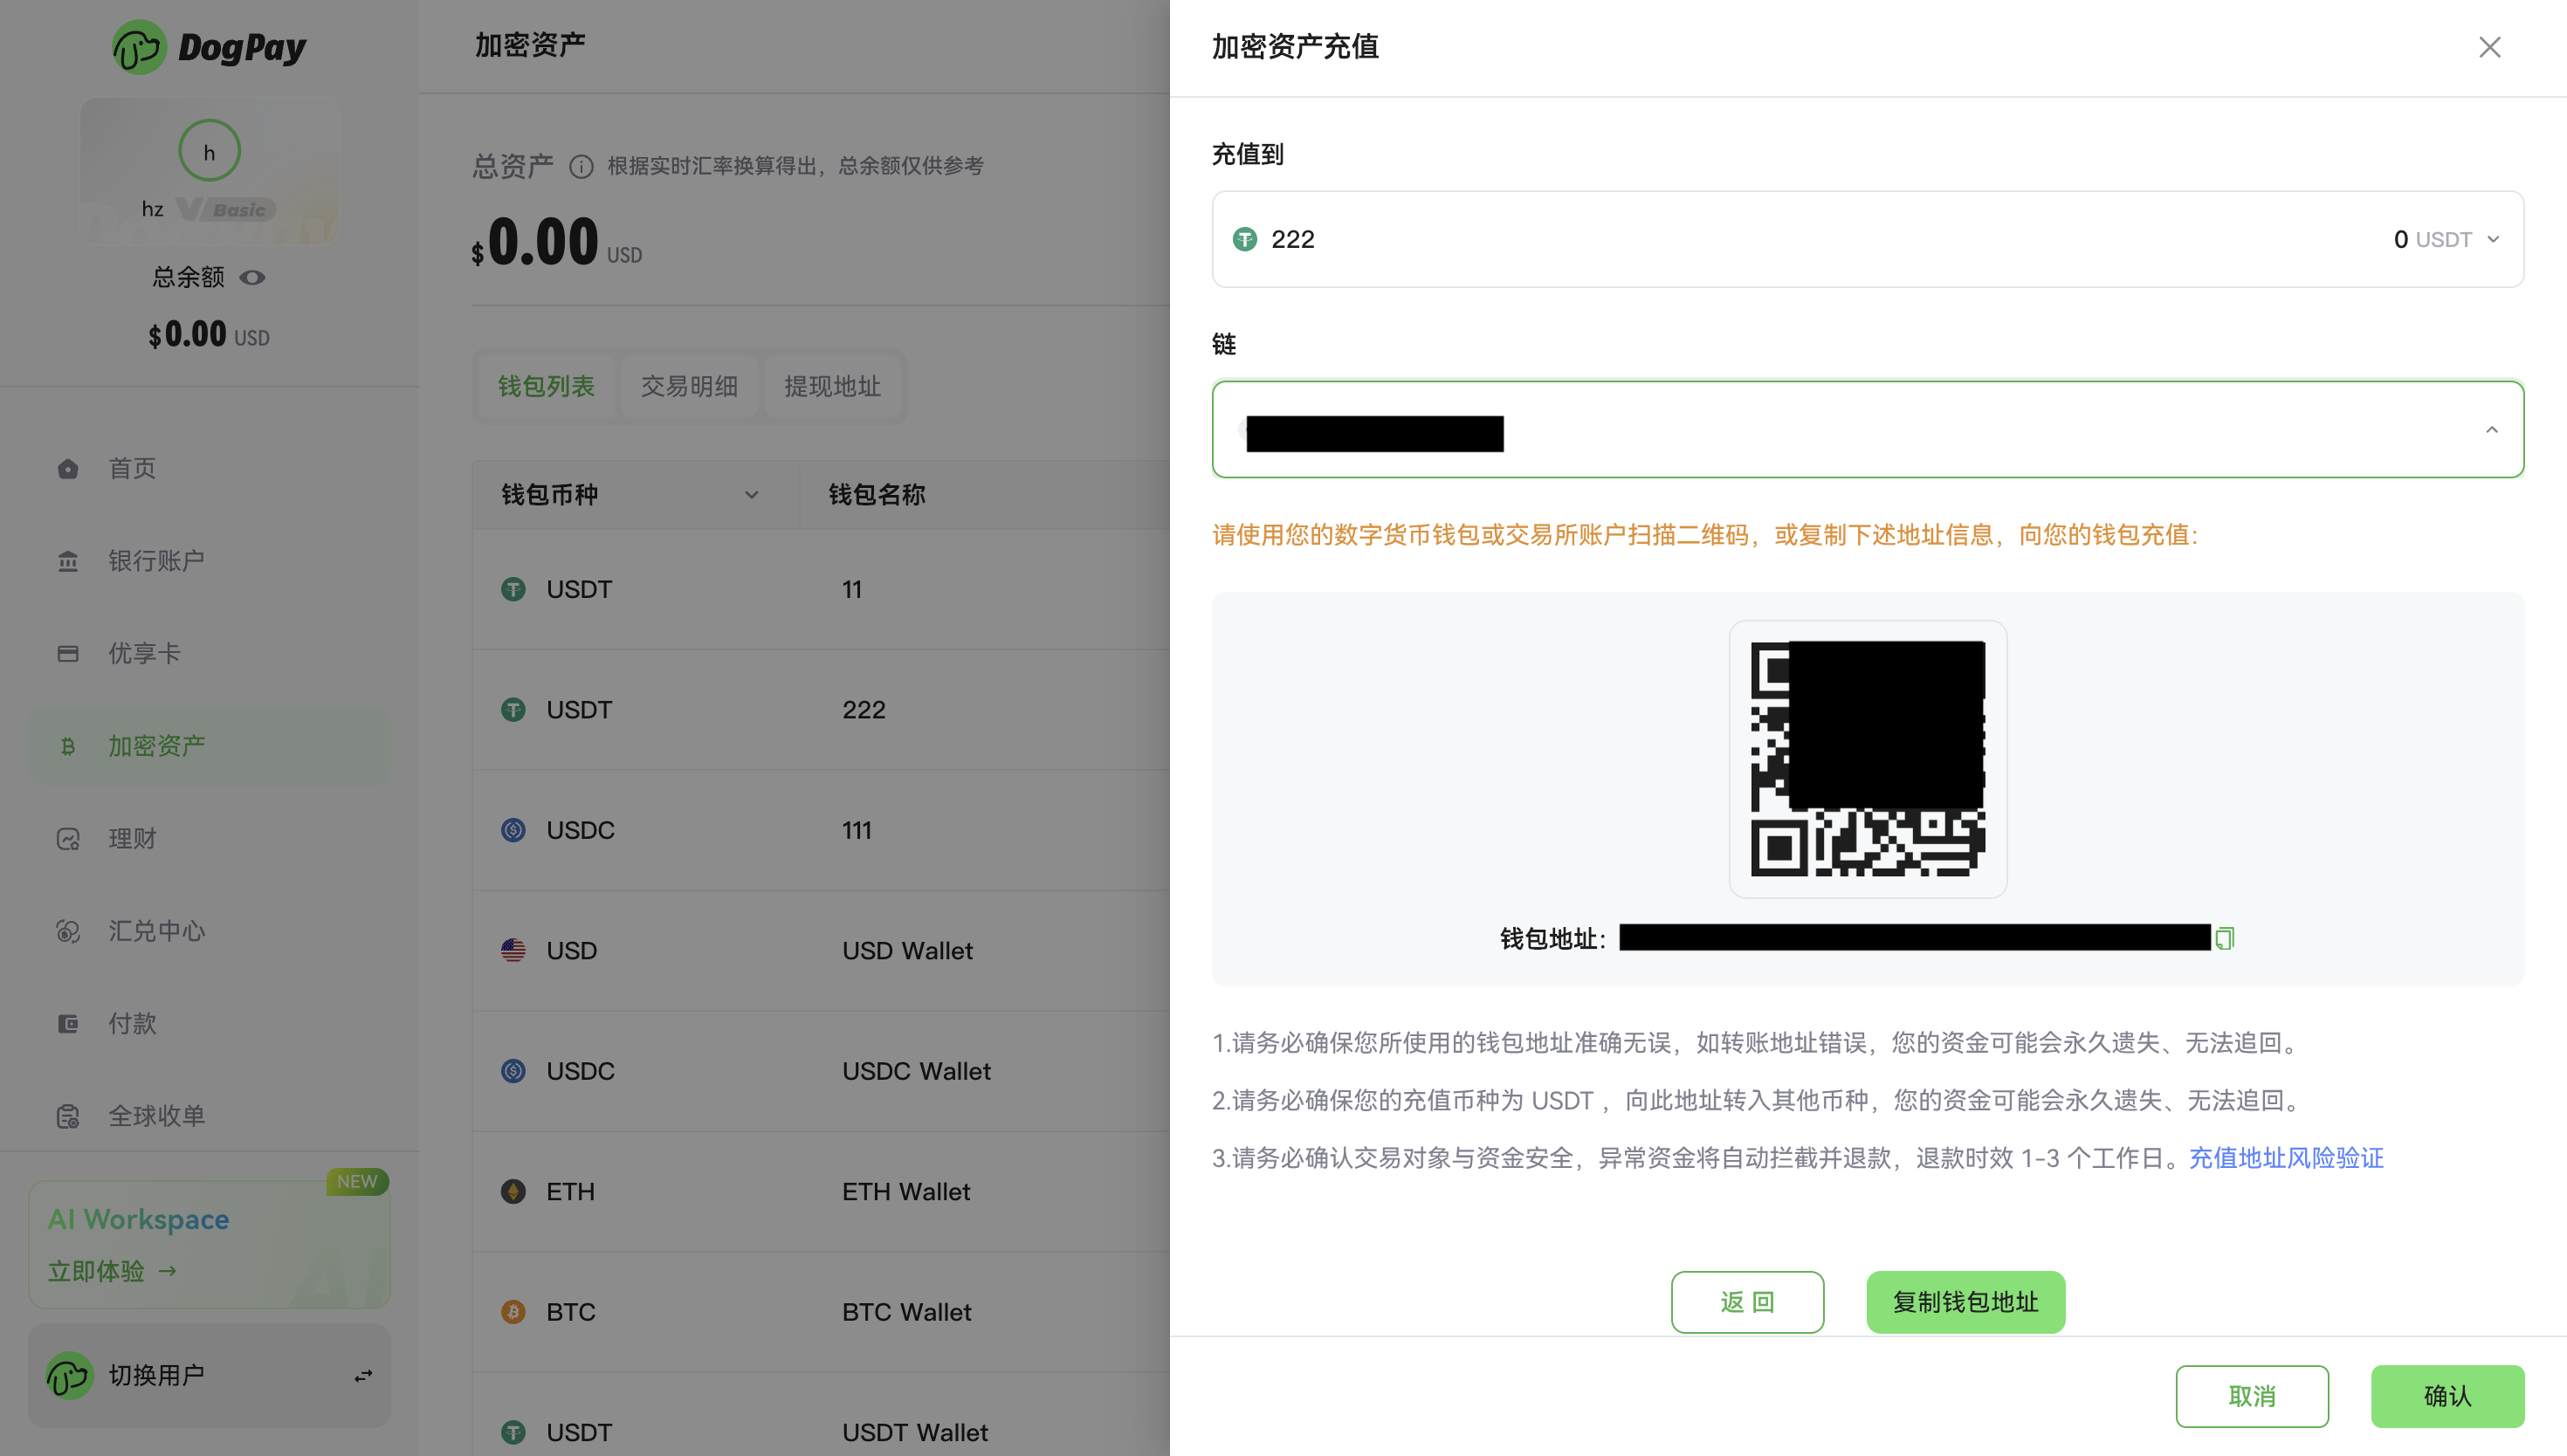
Task: Click the exchange icon beside 汇兑中心
Action: click(68, 931)
